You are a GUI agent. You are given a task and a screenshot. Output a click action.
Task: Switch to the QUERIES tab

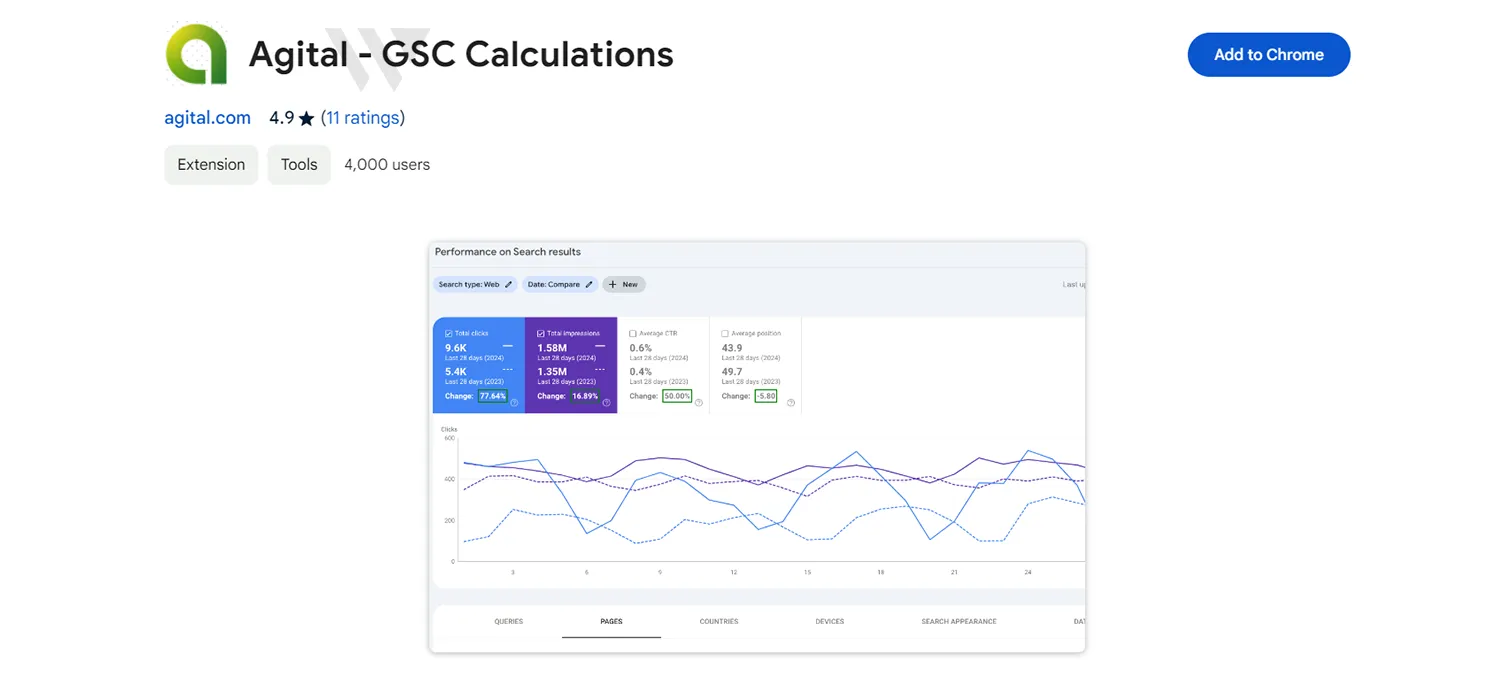[x=508, y=621]
